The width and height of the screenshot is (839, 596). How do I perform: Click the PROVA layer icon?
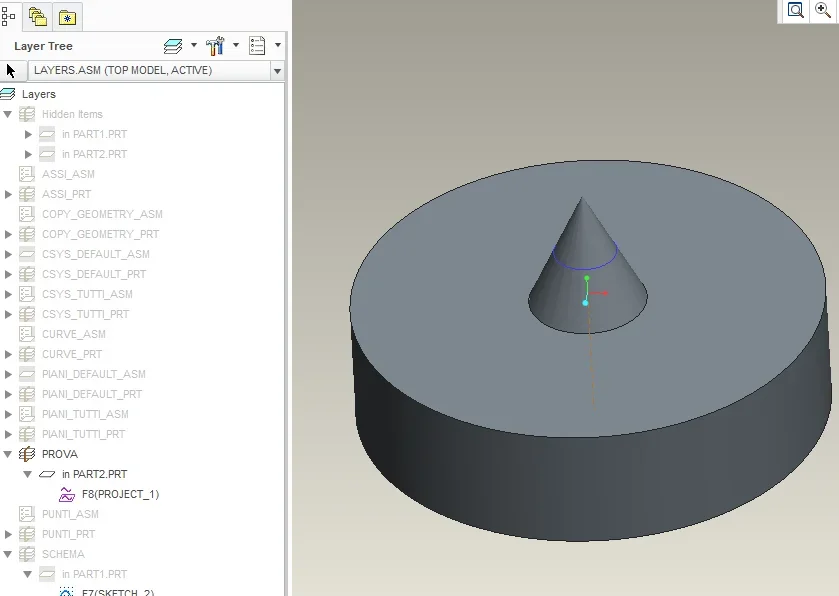(27, 454)
